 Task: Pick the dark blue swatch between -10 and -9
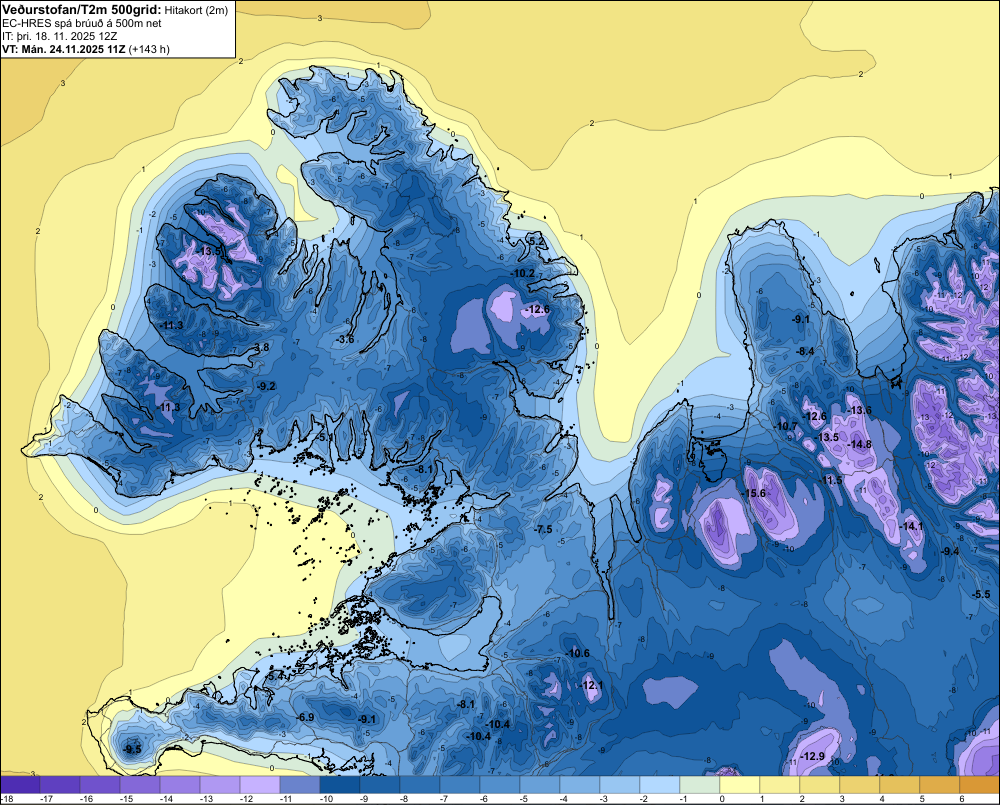339,784
